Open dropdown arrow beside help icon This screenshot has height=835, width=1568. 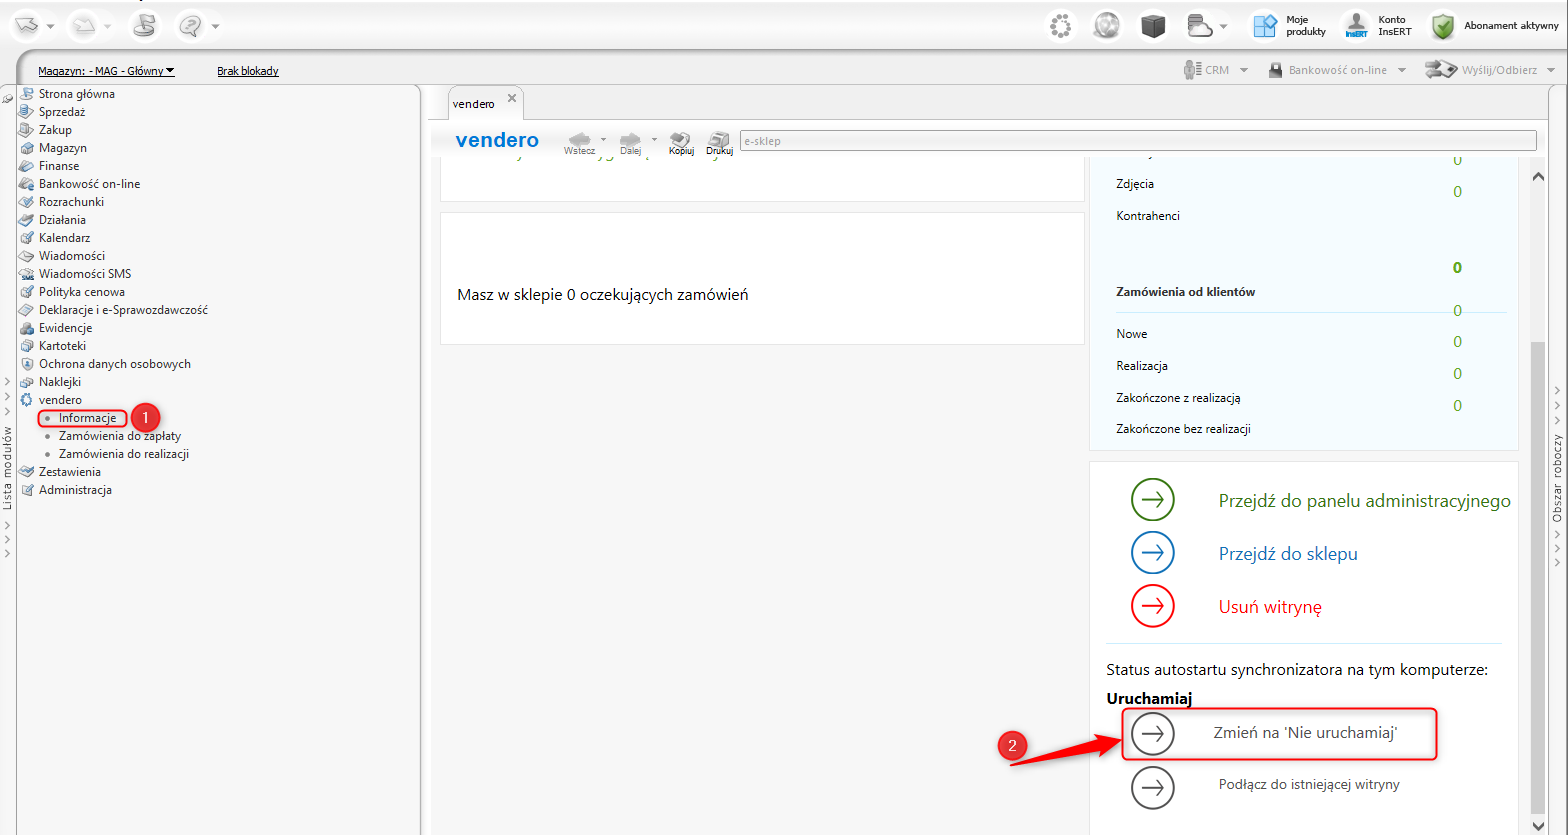coord(215,26)
